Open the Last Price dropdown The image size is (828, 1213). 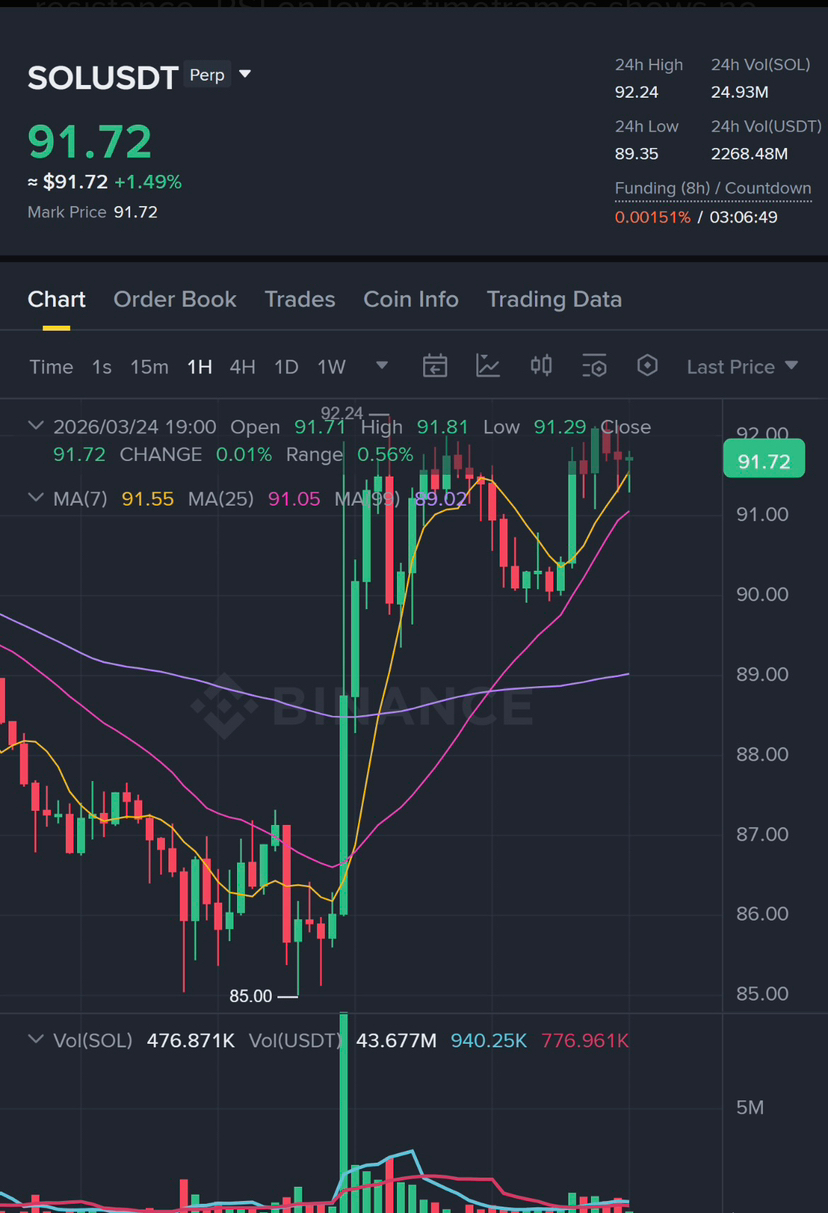742,367
